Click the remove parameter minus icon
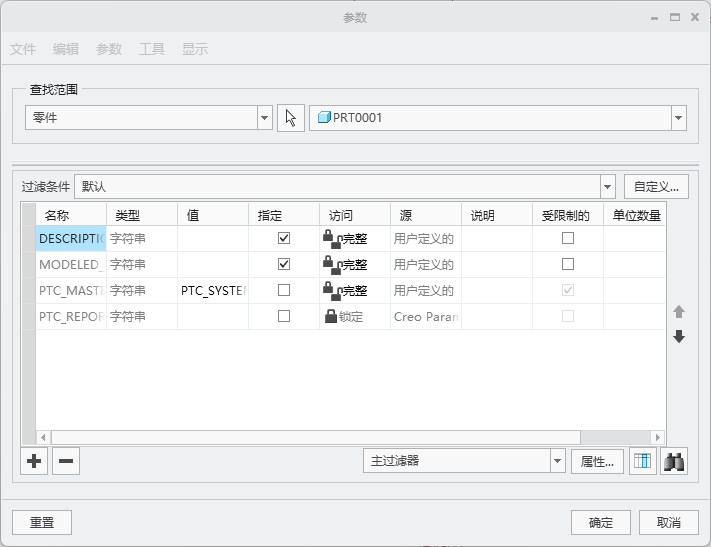This screenshot has width=711, height=547. point(66,461)
